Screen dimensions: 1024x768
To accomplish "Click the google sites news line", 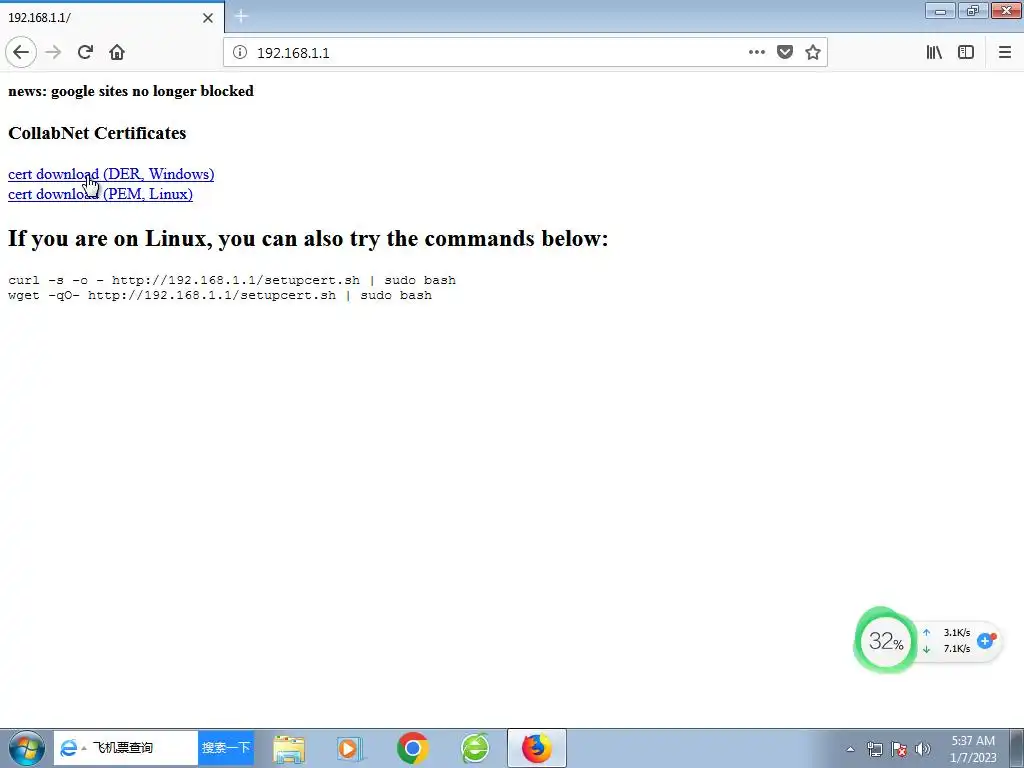I will point(131,91).
